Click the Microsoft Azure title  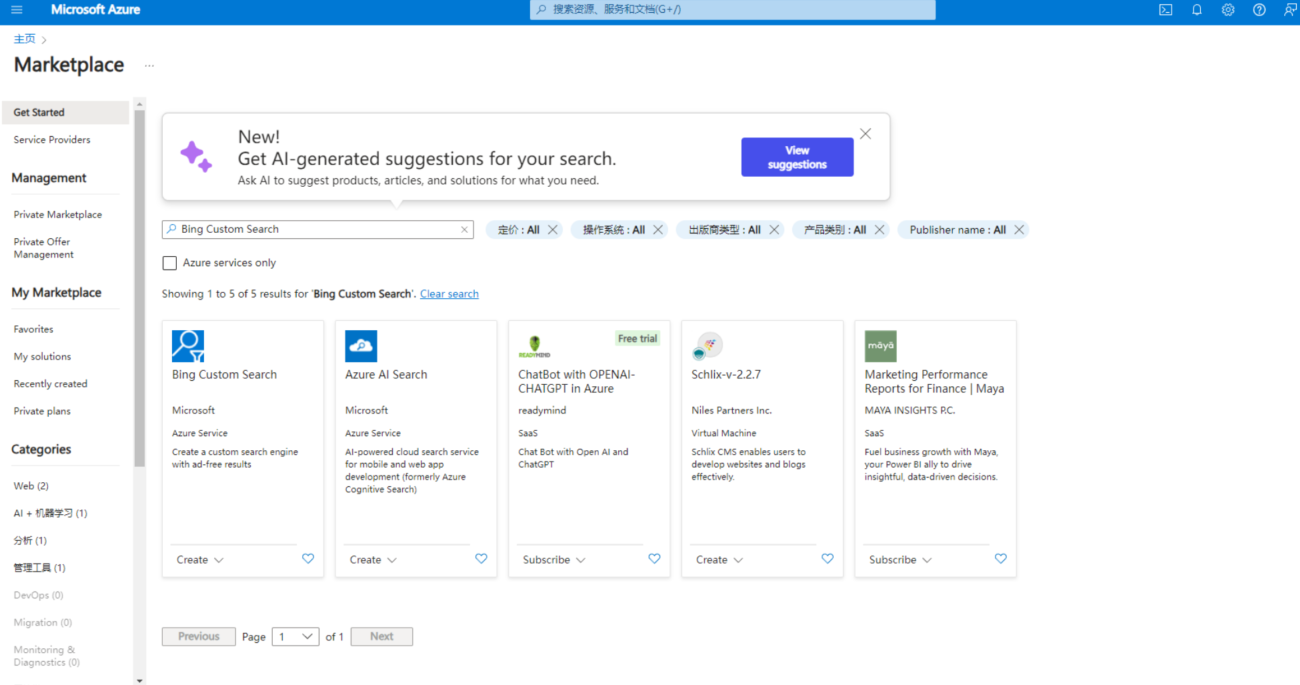coord(95,10)
